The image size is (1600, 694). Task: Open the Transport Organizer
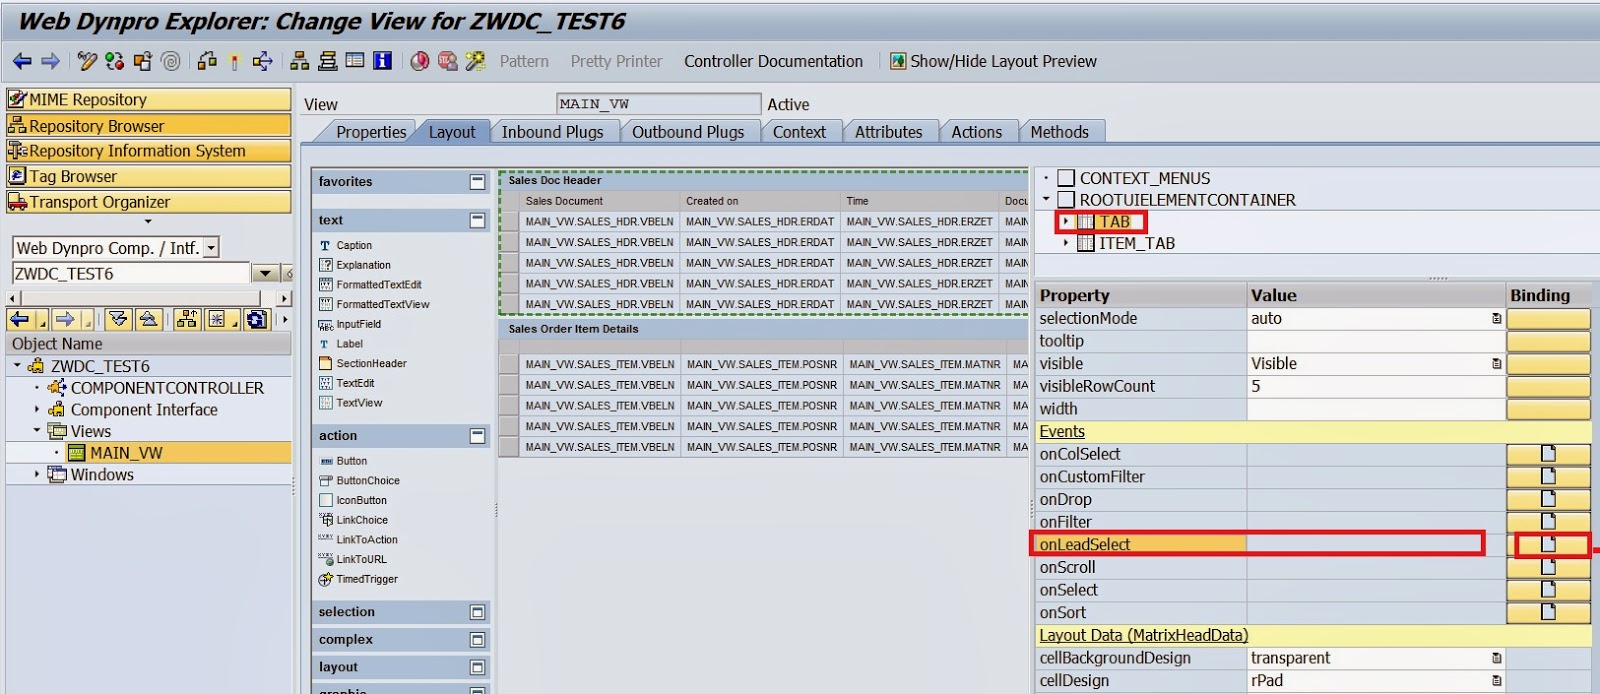click(148, 201)
